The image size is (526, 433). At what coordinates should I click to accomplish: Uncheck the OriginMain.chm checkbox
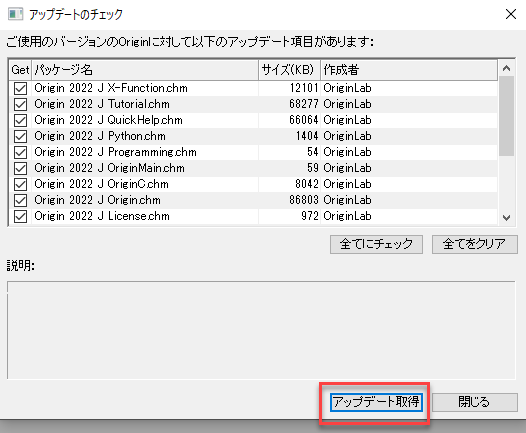[20, 168]
